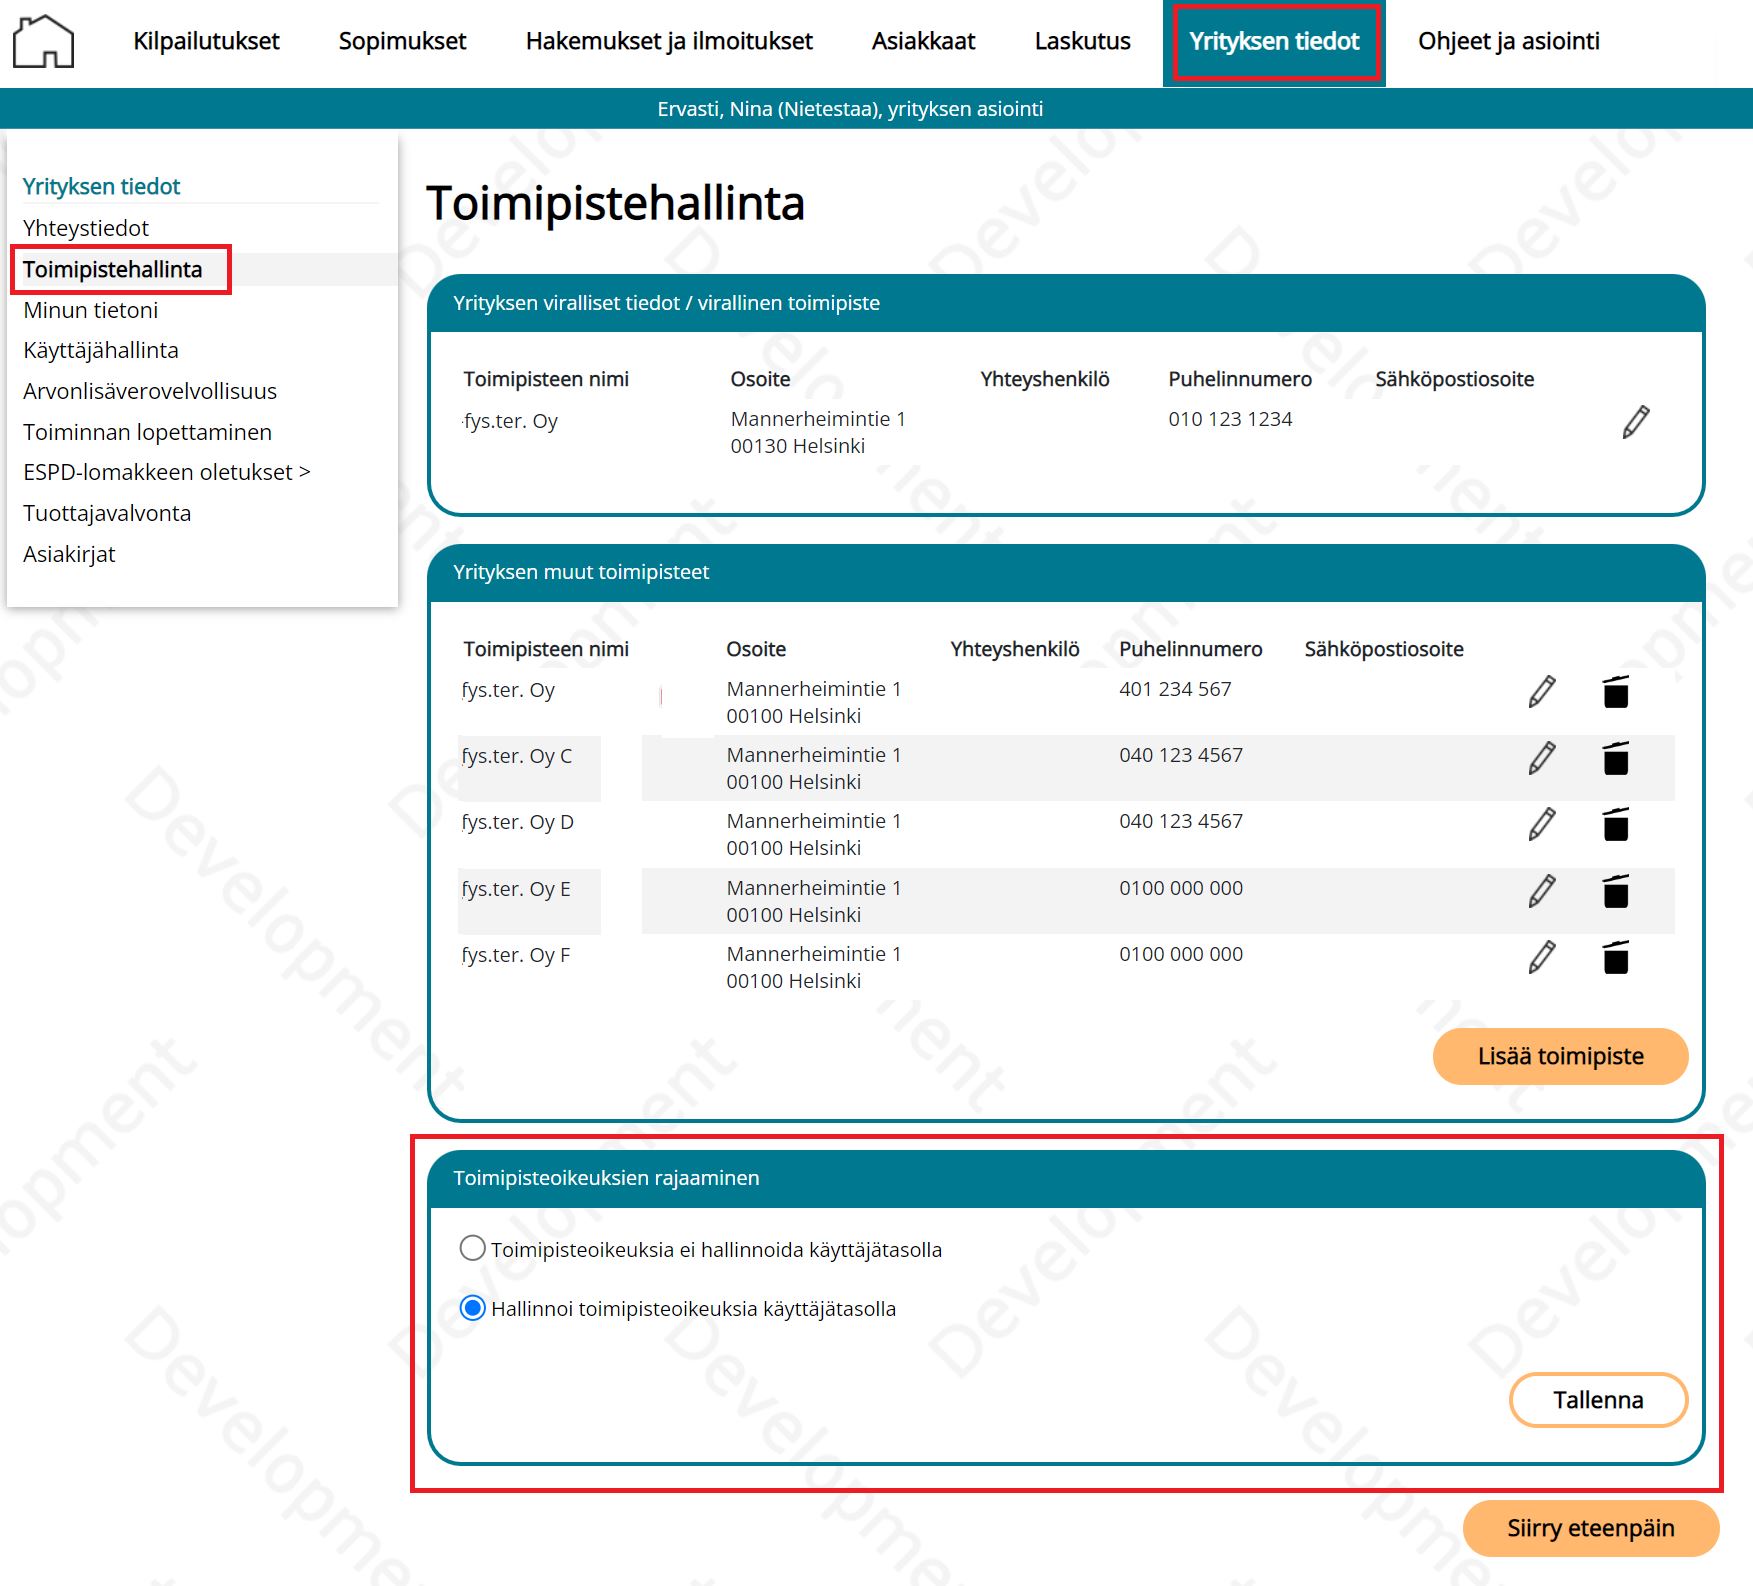The width and height of the screenshot is (1753, 1586).
Task: Open Tuottajavalvonta in the sidebar
Action: coord(107,513)
